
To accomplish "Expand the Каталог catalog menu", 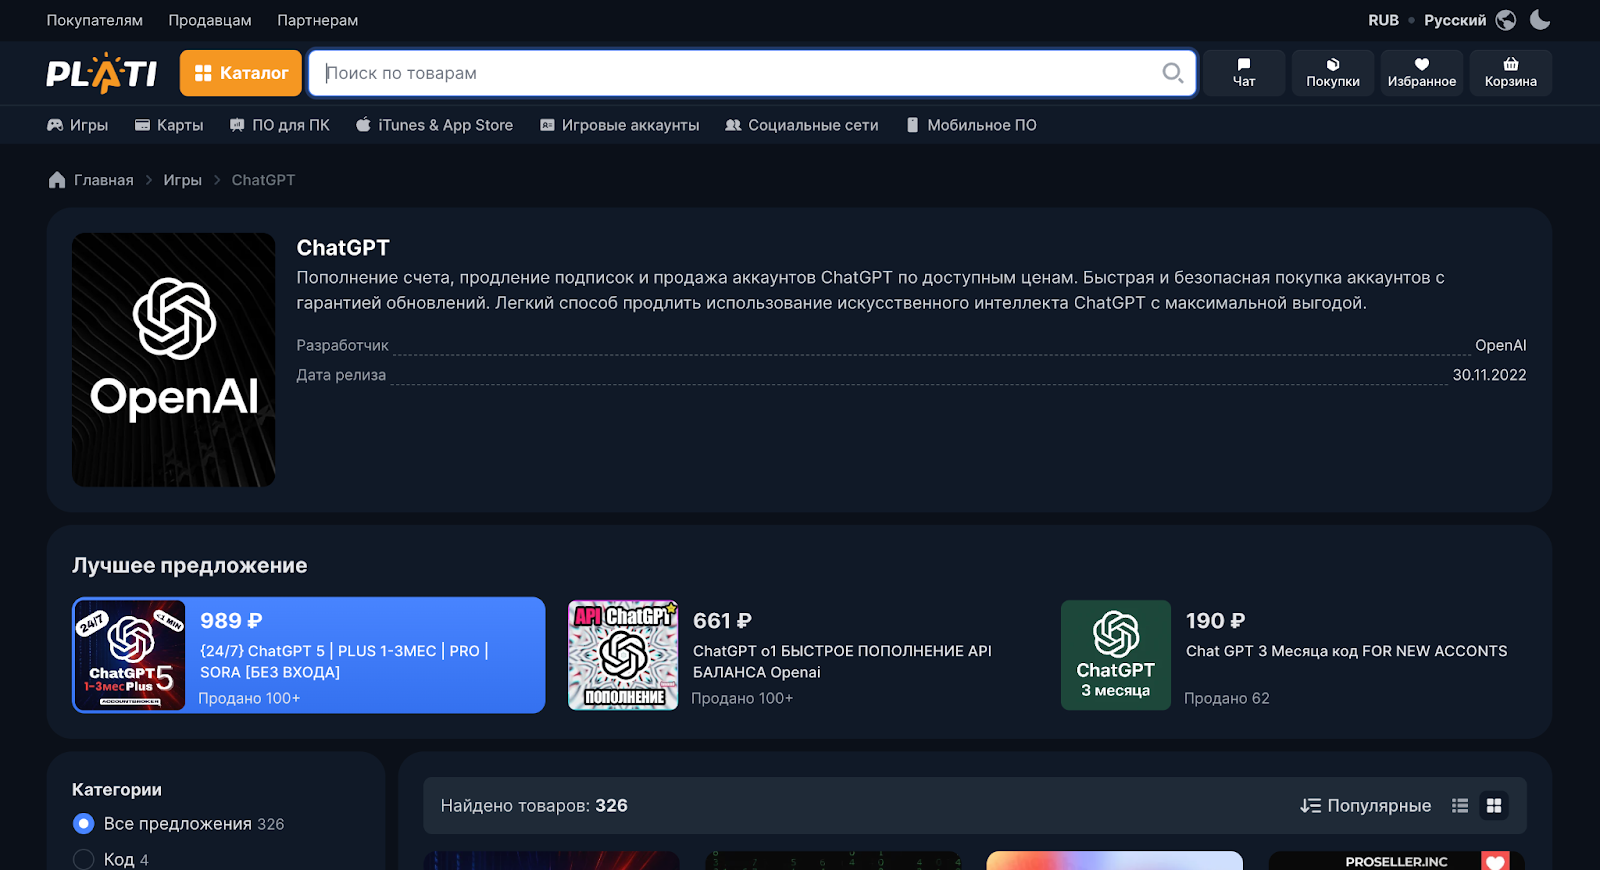I will point(241,73).
